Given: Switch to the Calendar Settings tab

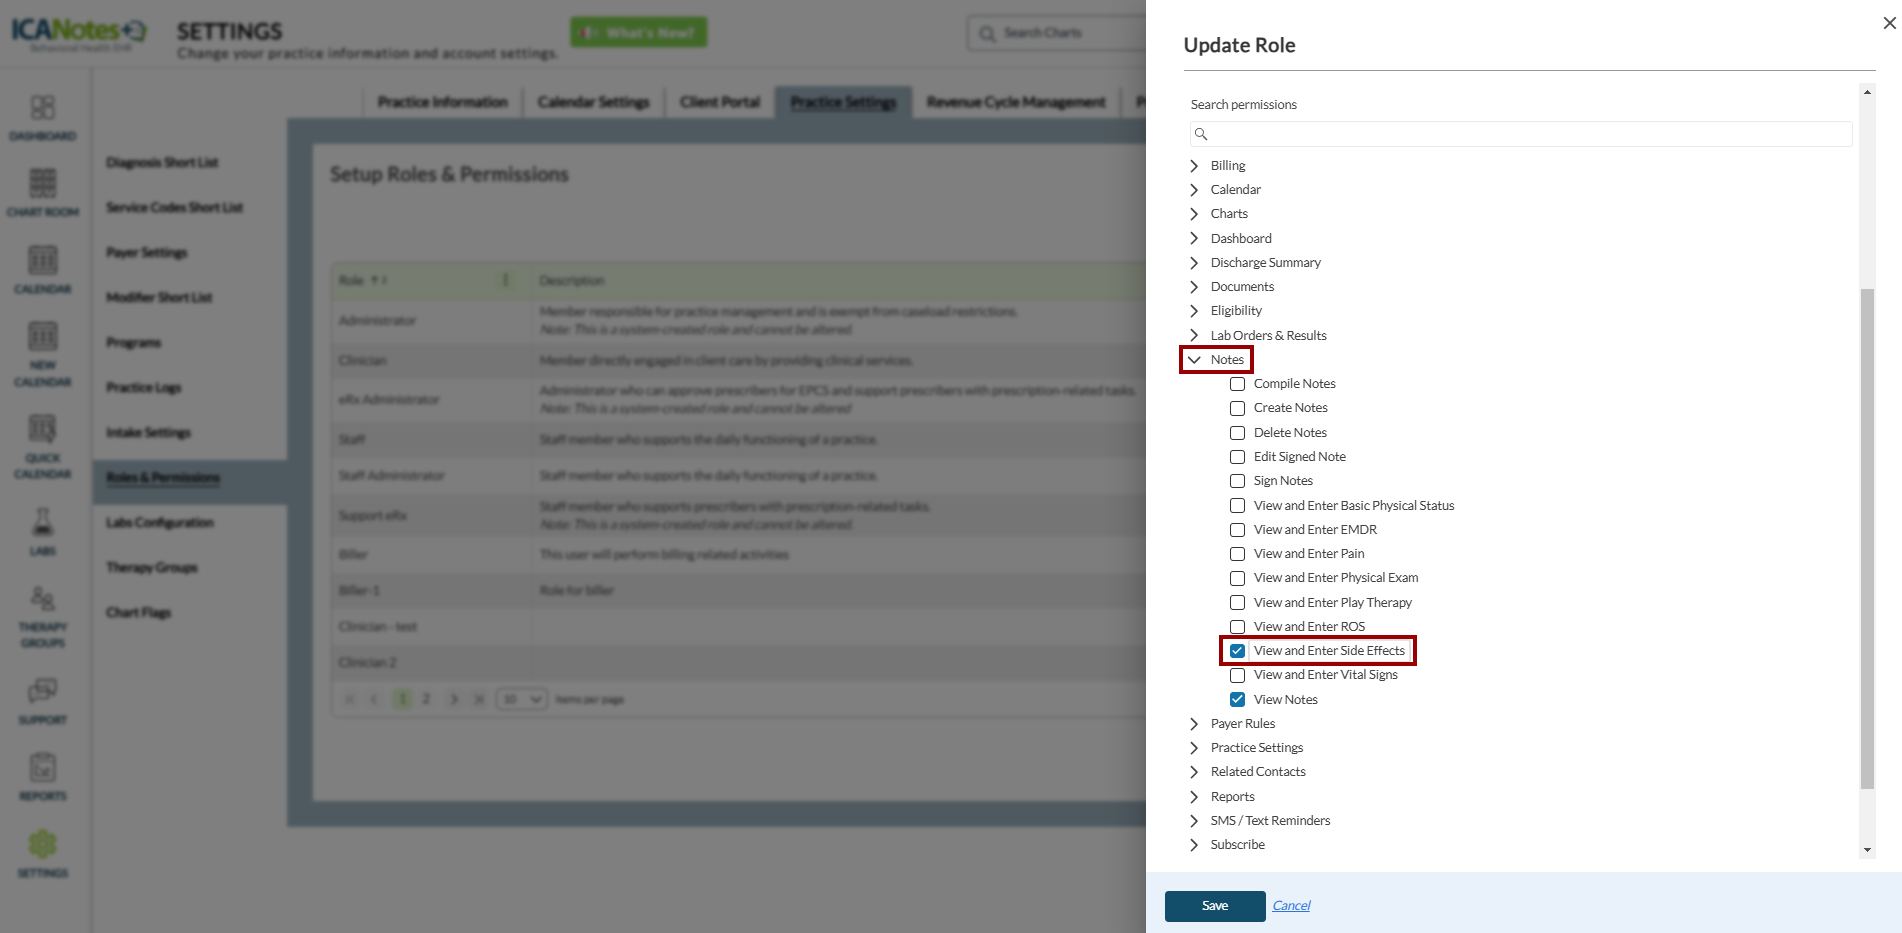Looking at the screenshot, I should [x=593, y=102].
